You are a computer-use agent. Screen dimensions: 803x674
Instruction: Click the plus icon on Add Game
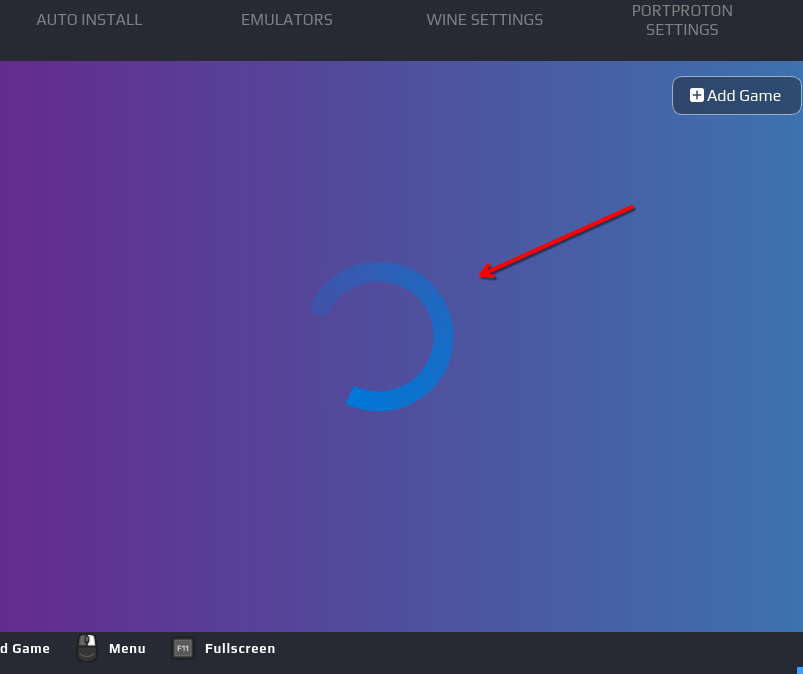[x=697, y=96]
